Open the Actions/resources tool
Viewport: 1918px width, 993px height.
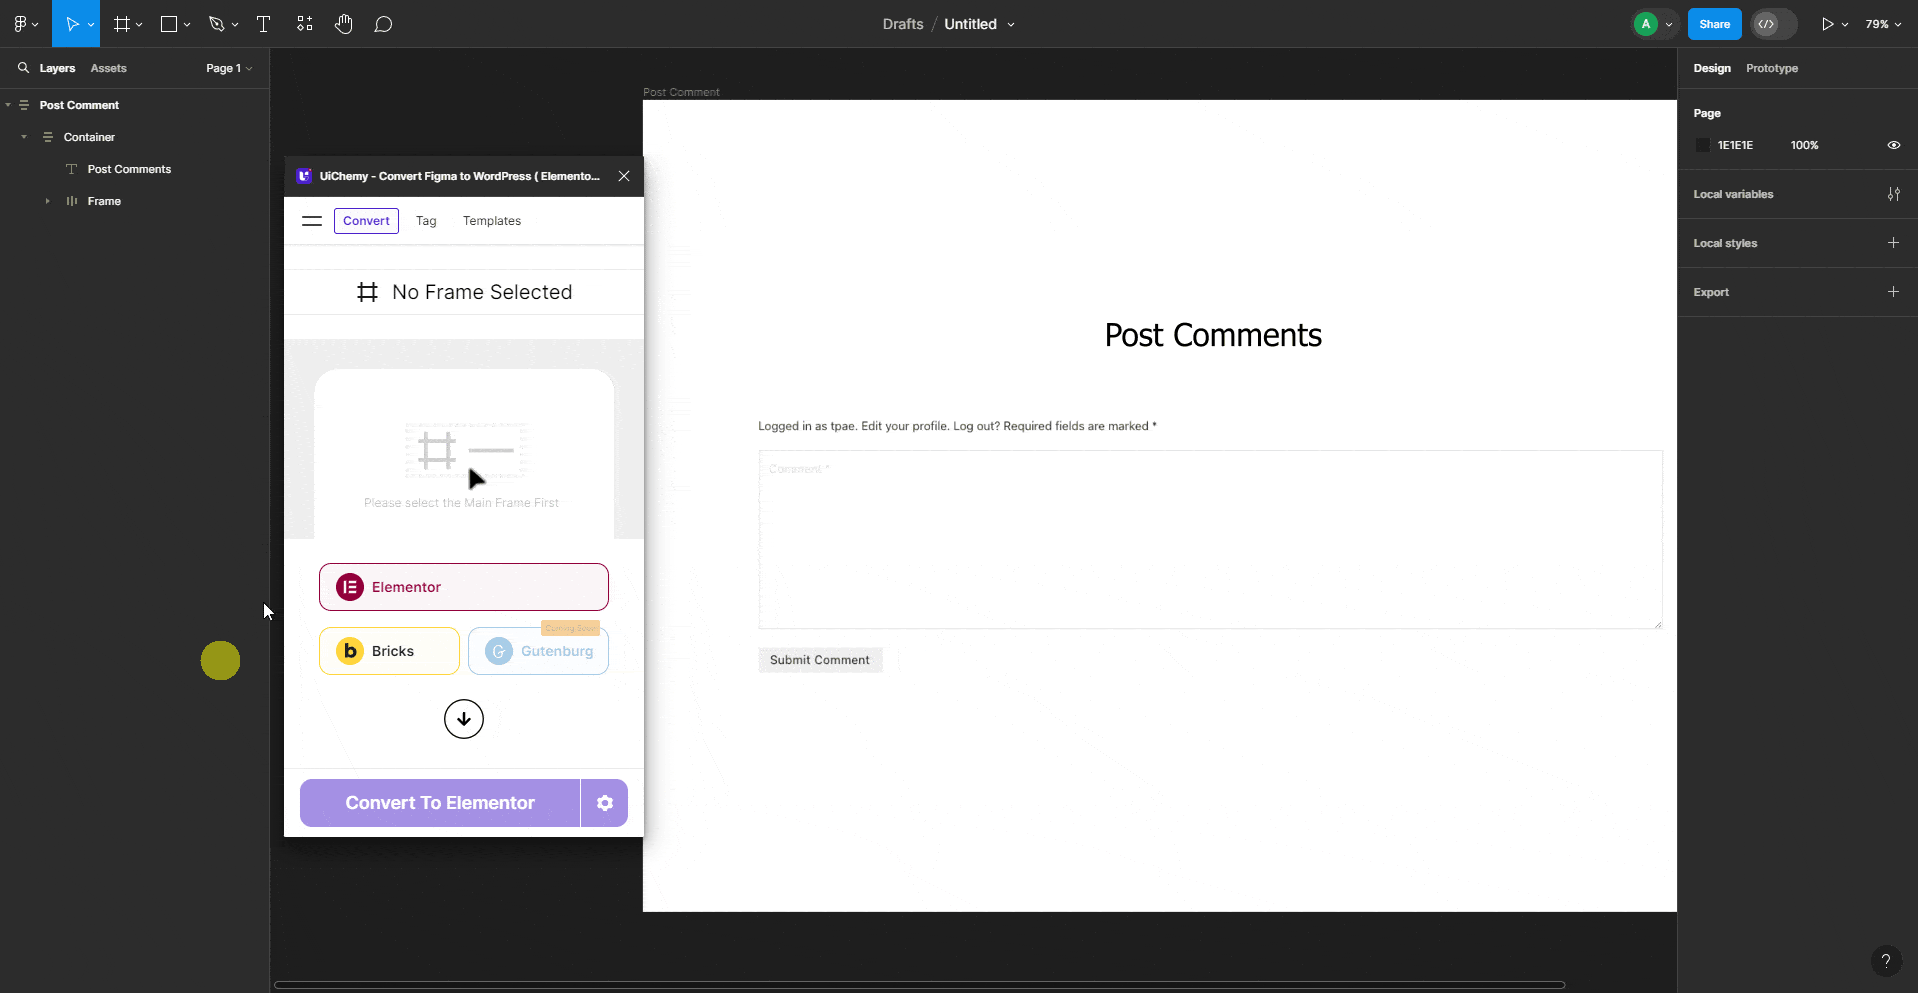(304, 23)
